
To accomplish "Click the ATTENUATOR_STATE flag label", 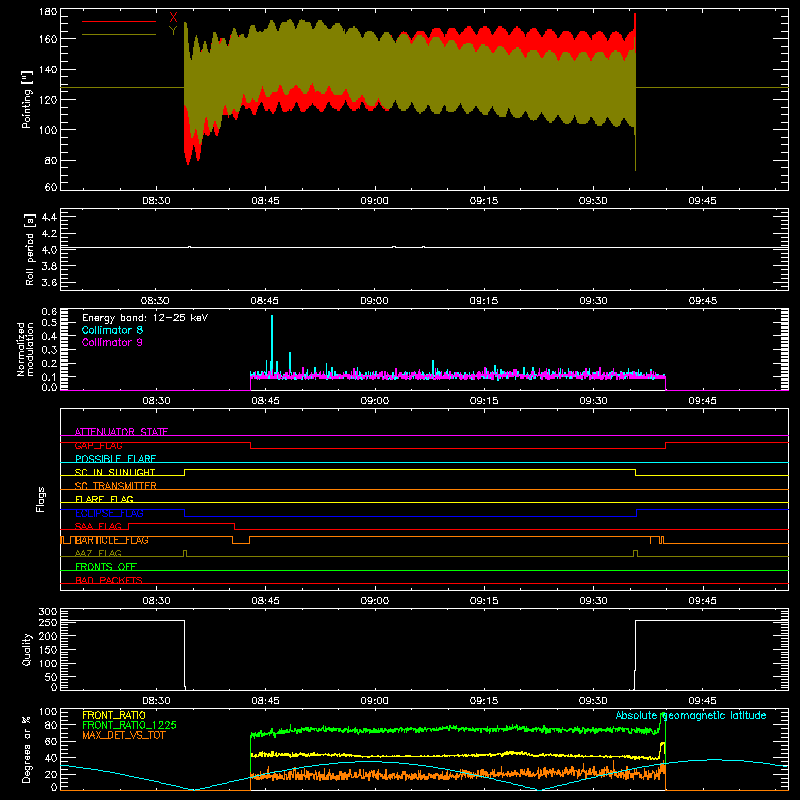I will pos(121,432).
